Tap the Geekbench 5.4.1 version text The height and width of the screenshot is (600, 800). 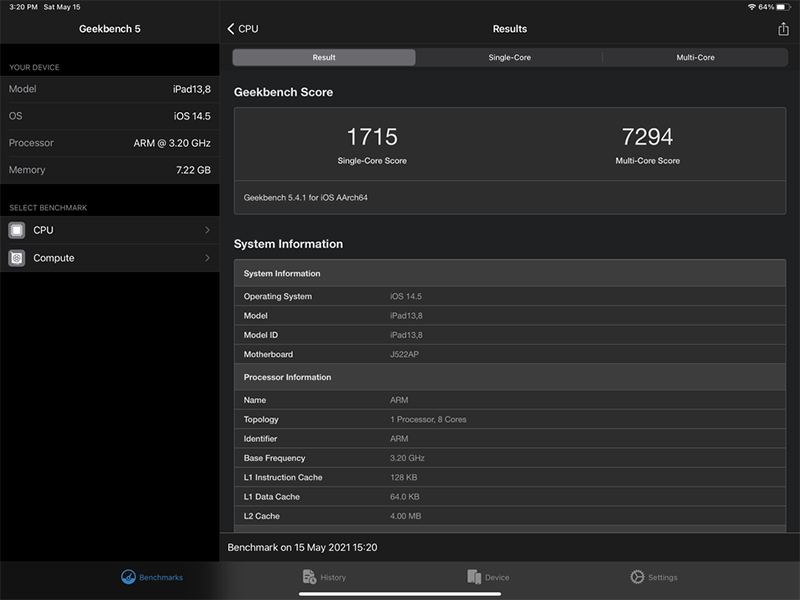(306, 197)
